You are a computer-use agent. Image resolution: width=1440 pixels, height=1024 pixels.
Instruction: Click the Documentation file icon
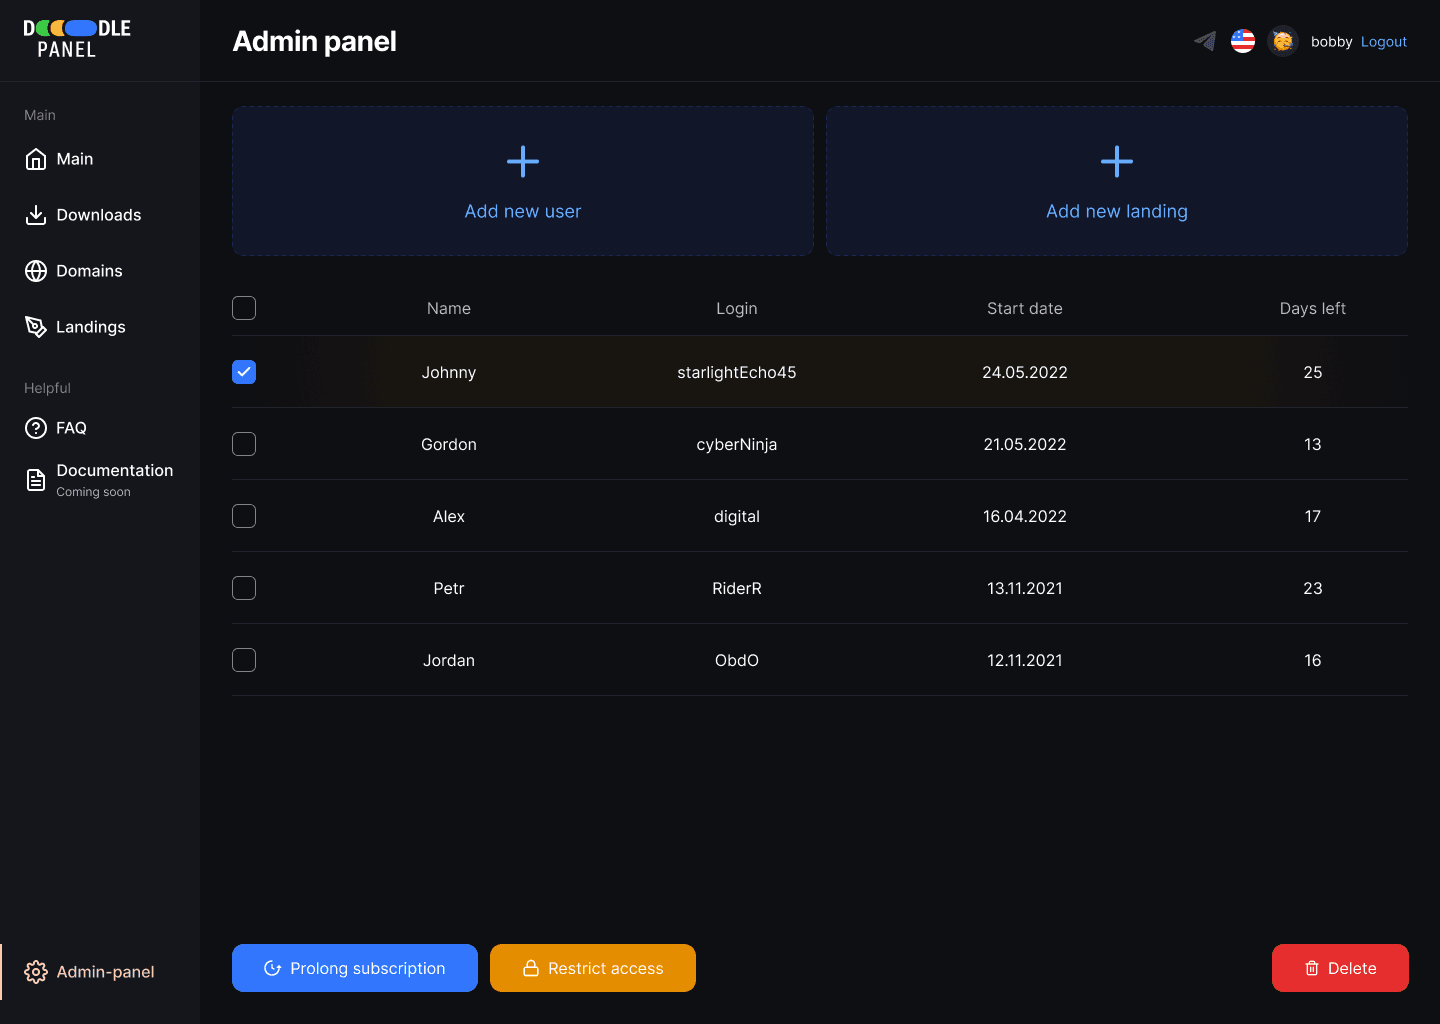tap(36, 480)
